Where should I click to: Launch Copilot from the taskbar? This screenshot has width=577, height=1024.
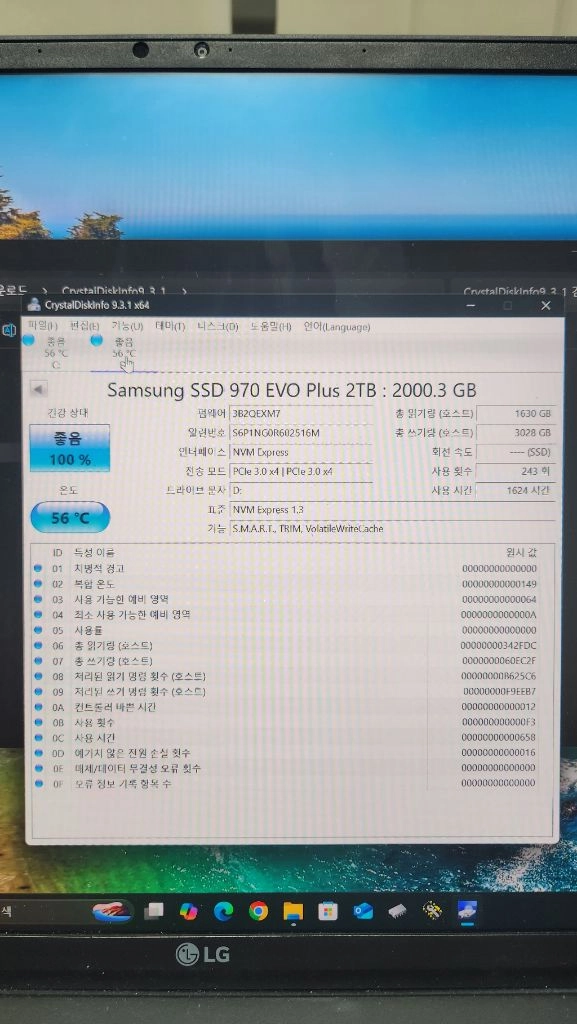(189, 910)
